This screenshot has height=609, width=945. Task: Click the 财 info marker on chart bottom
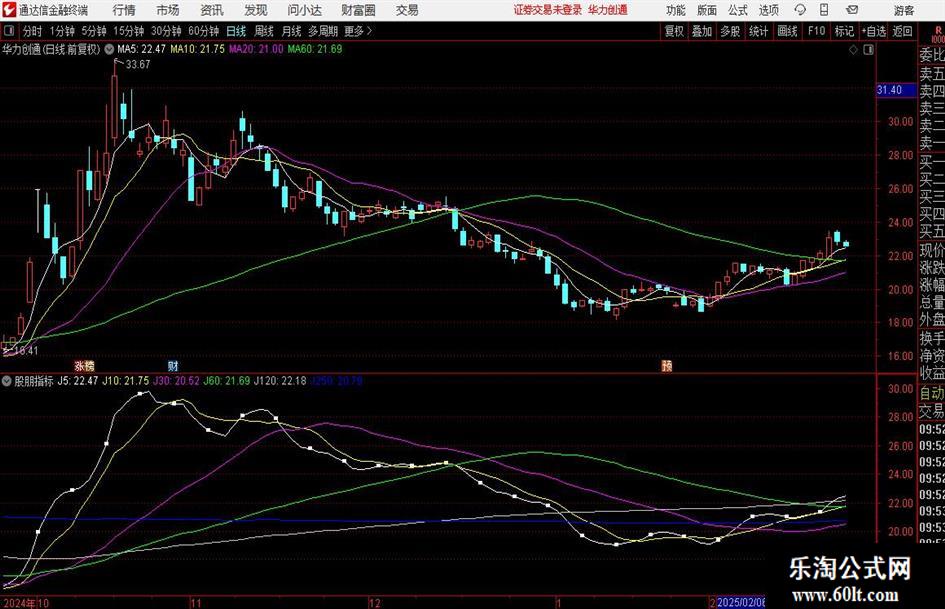[172, 365]
